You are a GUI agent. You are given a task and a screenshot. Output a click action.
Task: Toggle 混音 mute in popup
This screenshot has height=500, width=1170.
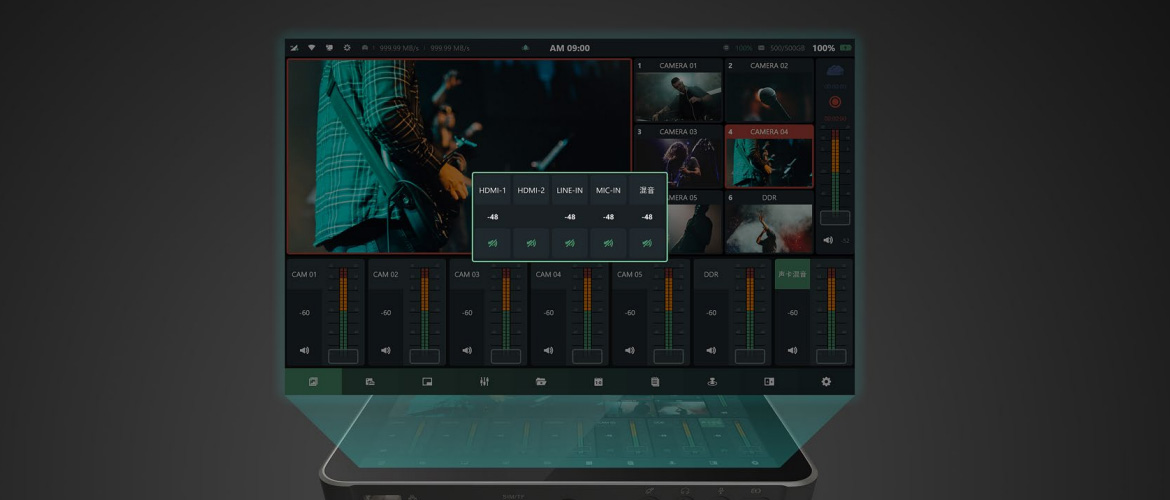tap(647, 243)
